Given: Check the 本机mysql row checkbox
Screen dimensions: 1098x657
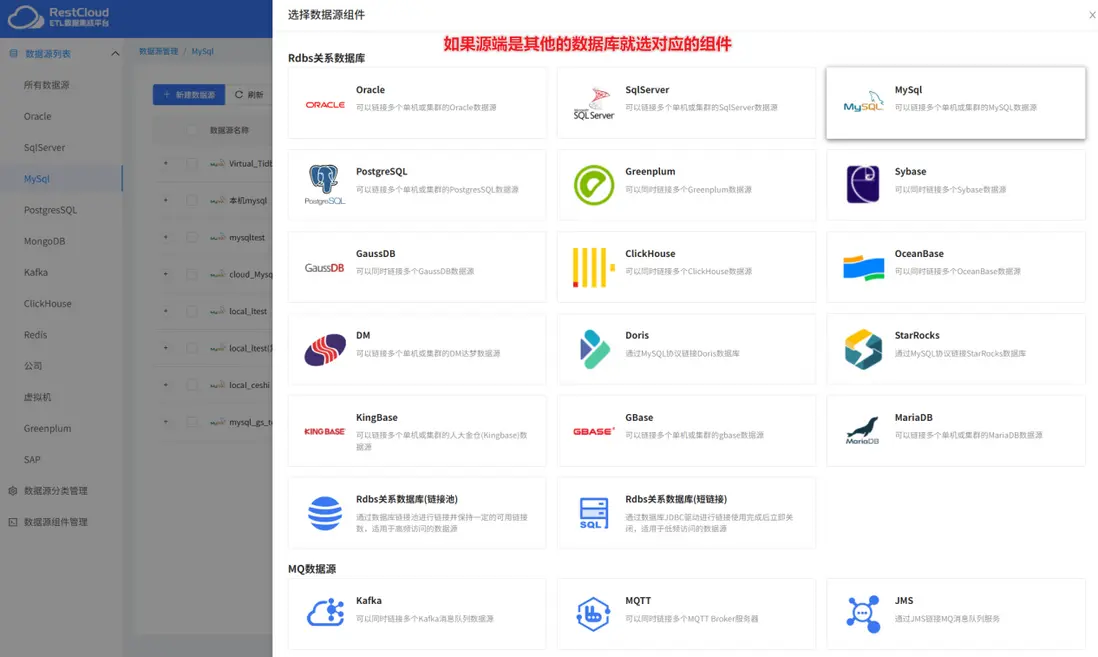Looking at the screenshot, I should (191, 200).
